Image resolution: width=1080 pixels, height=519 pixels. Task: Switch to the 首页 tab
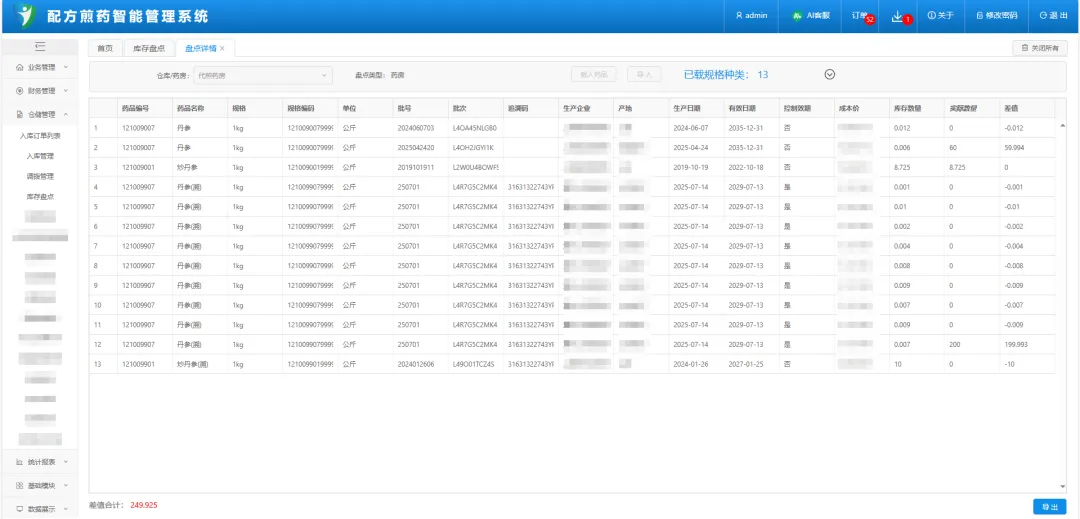point(104,48)
